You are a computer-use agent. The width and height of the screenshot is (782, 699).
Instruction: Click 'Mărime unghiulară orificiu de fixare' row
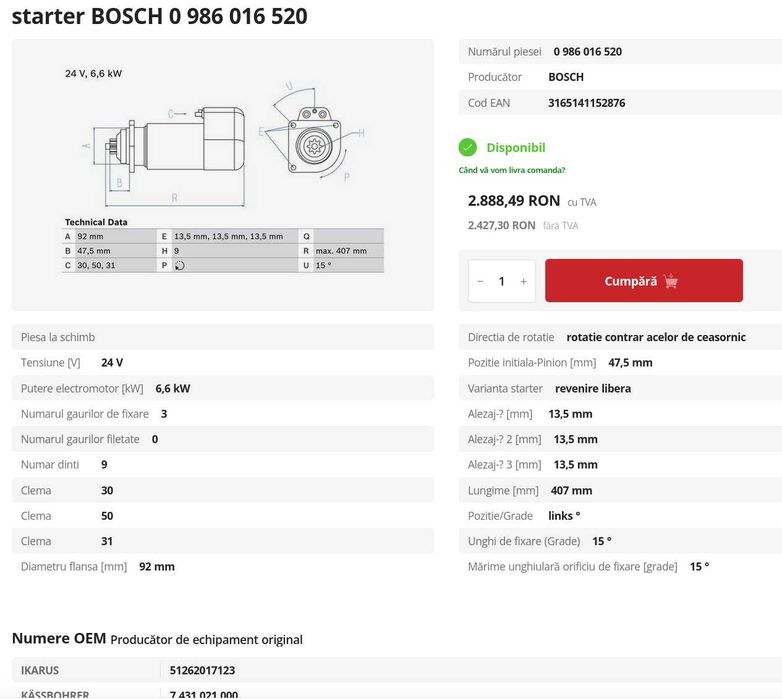coord(620,567)
